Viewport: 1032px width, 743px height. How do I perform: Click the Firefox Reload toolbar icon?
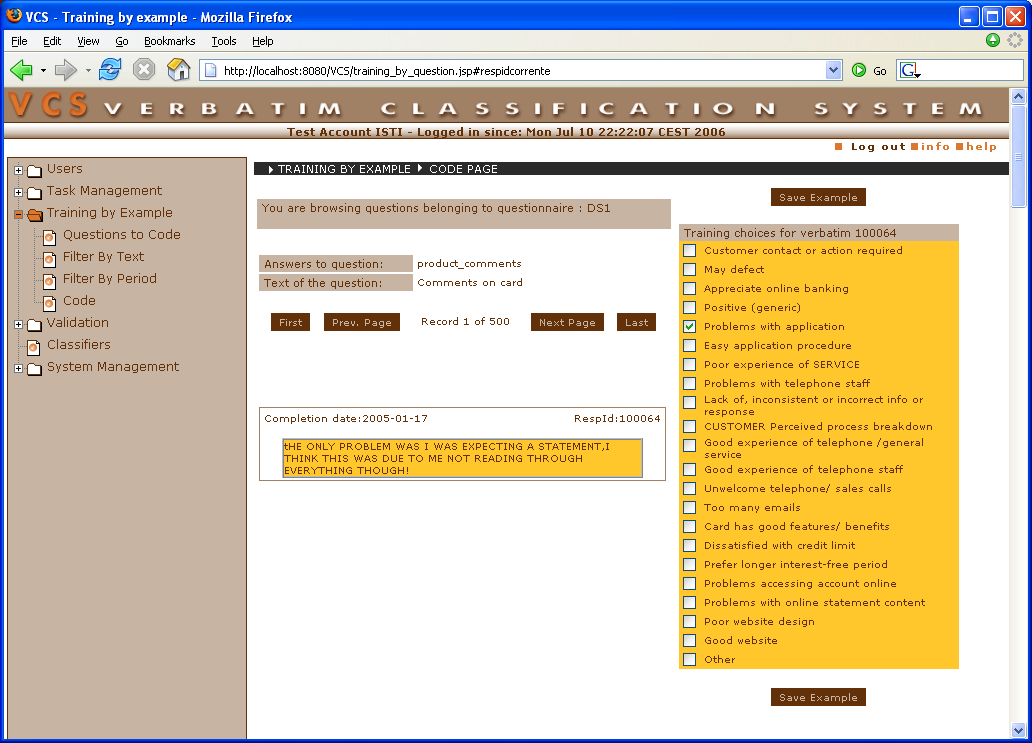coord(110,70)
